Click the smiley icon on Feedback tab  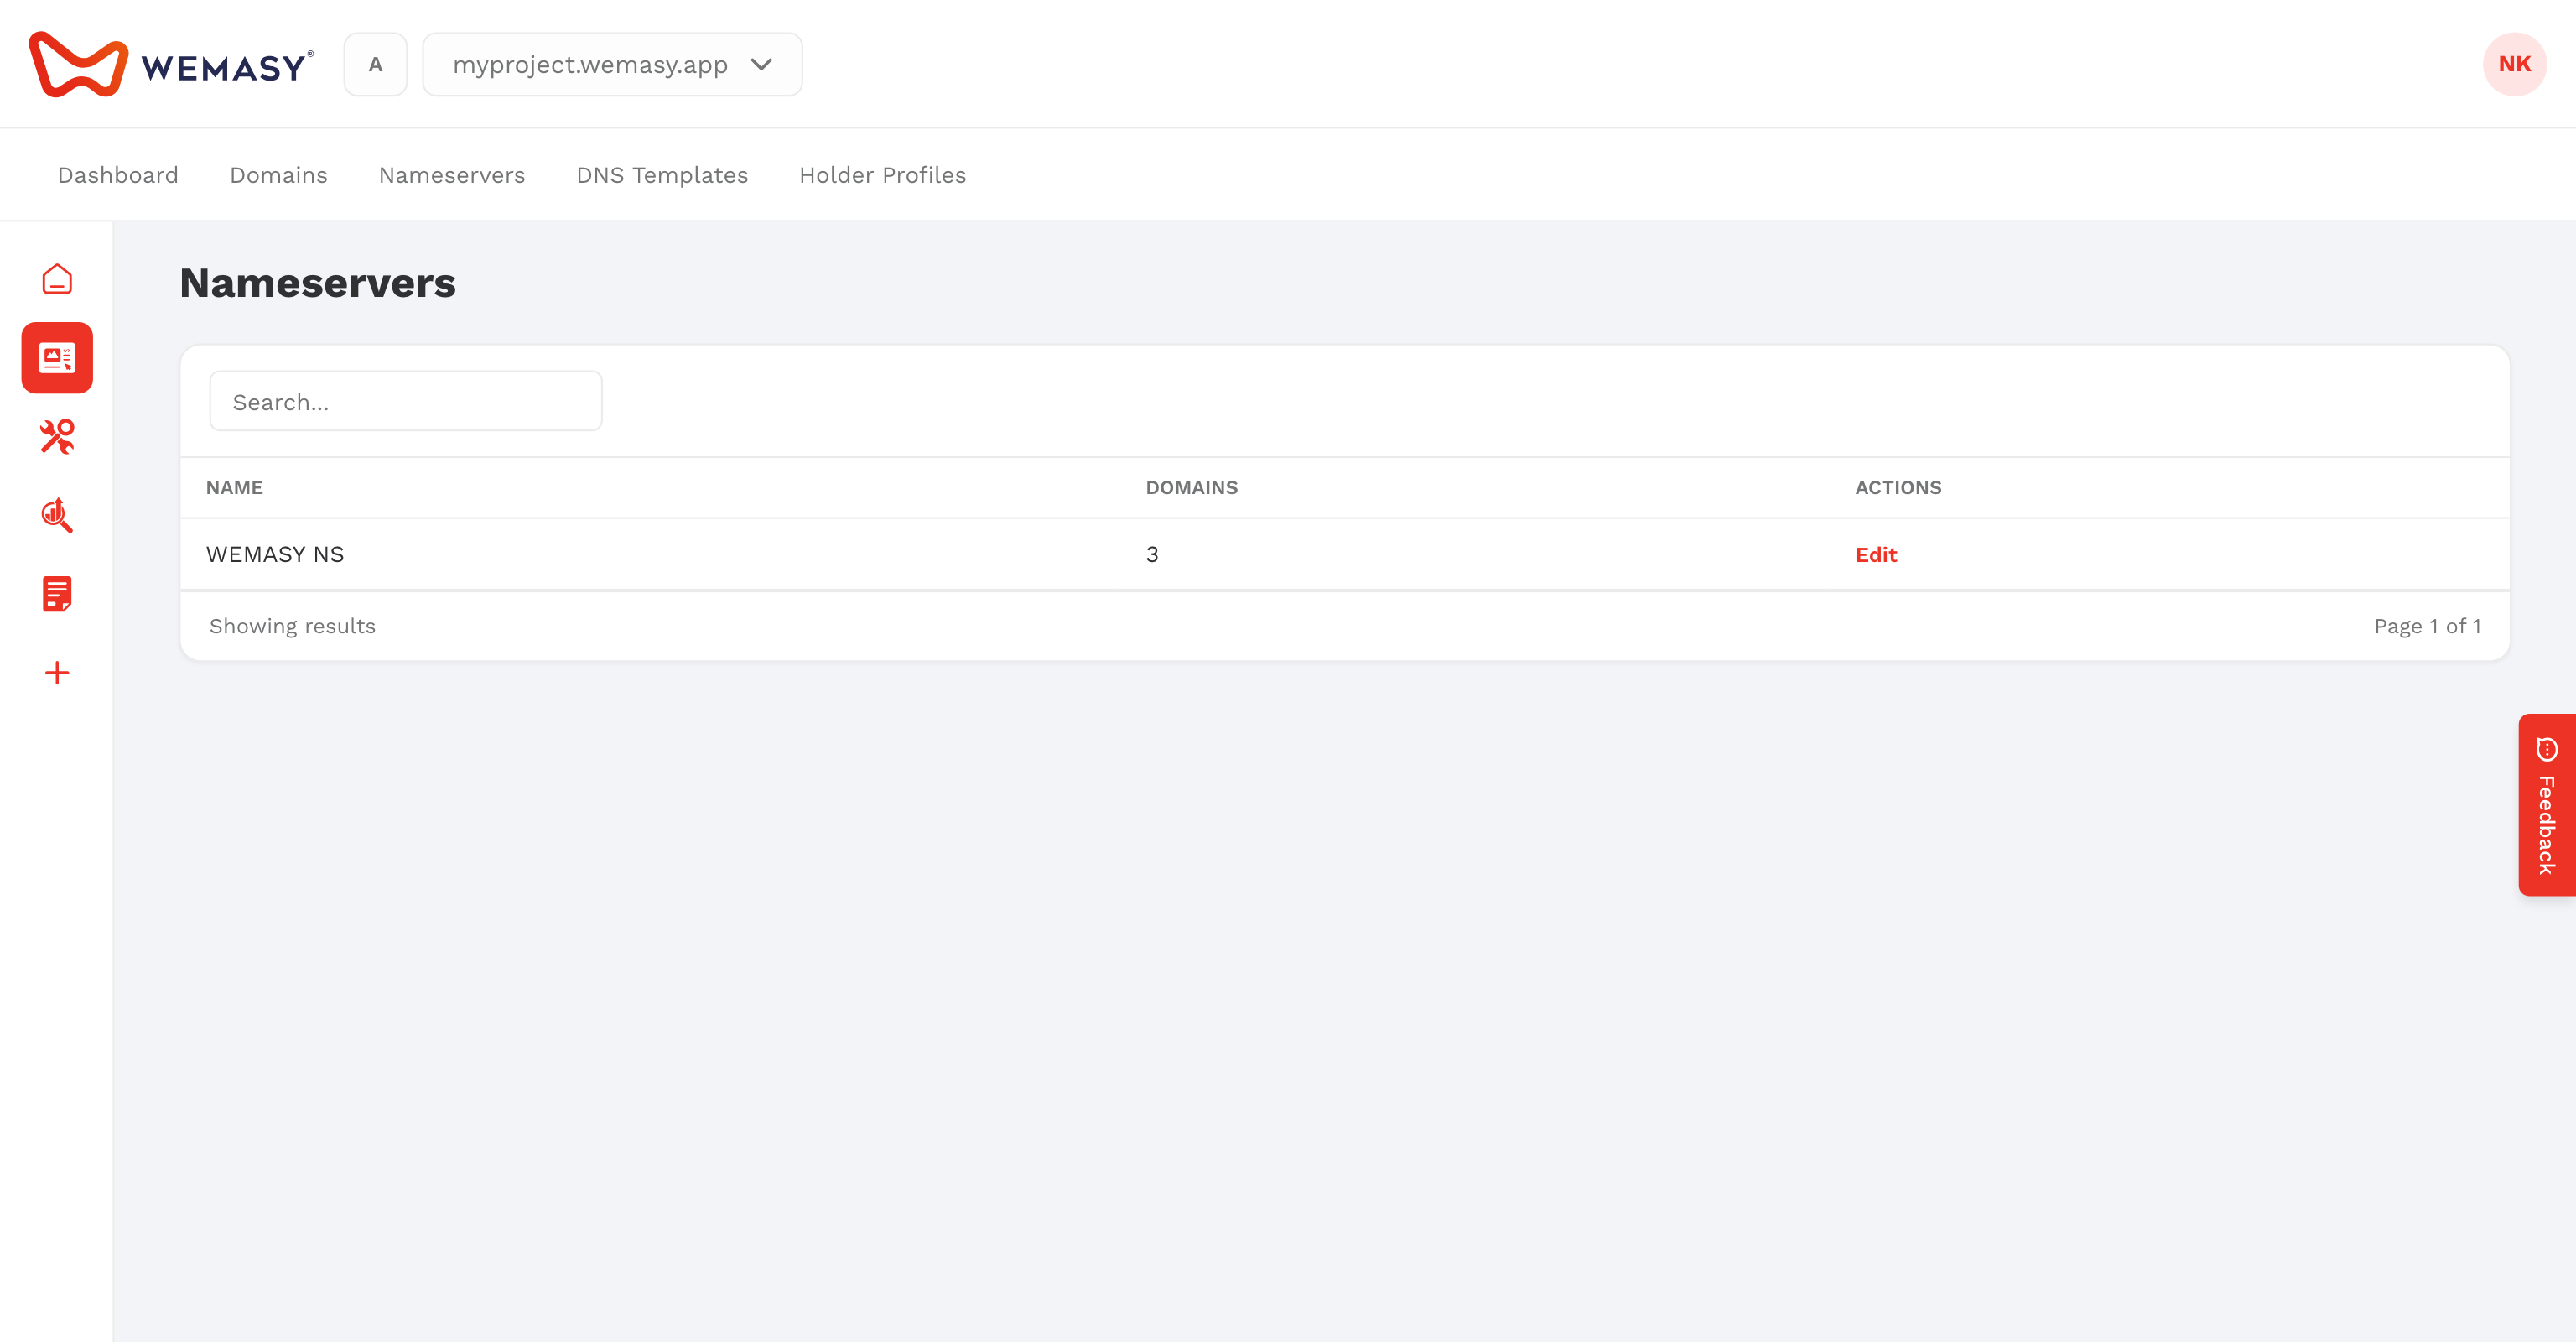coord(2547,749)
